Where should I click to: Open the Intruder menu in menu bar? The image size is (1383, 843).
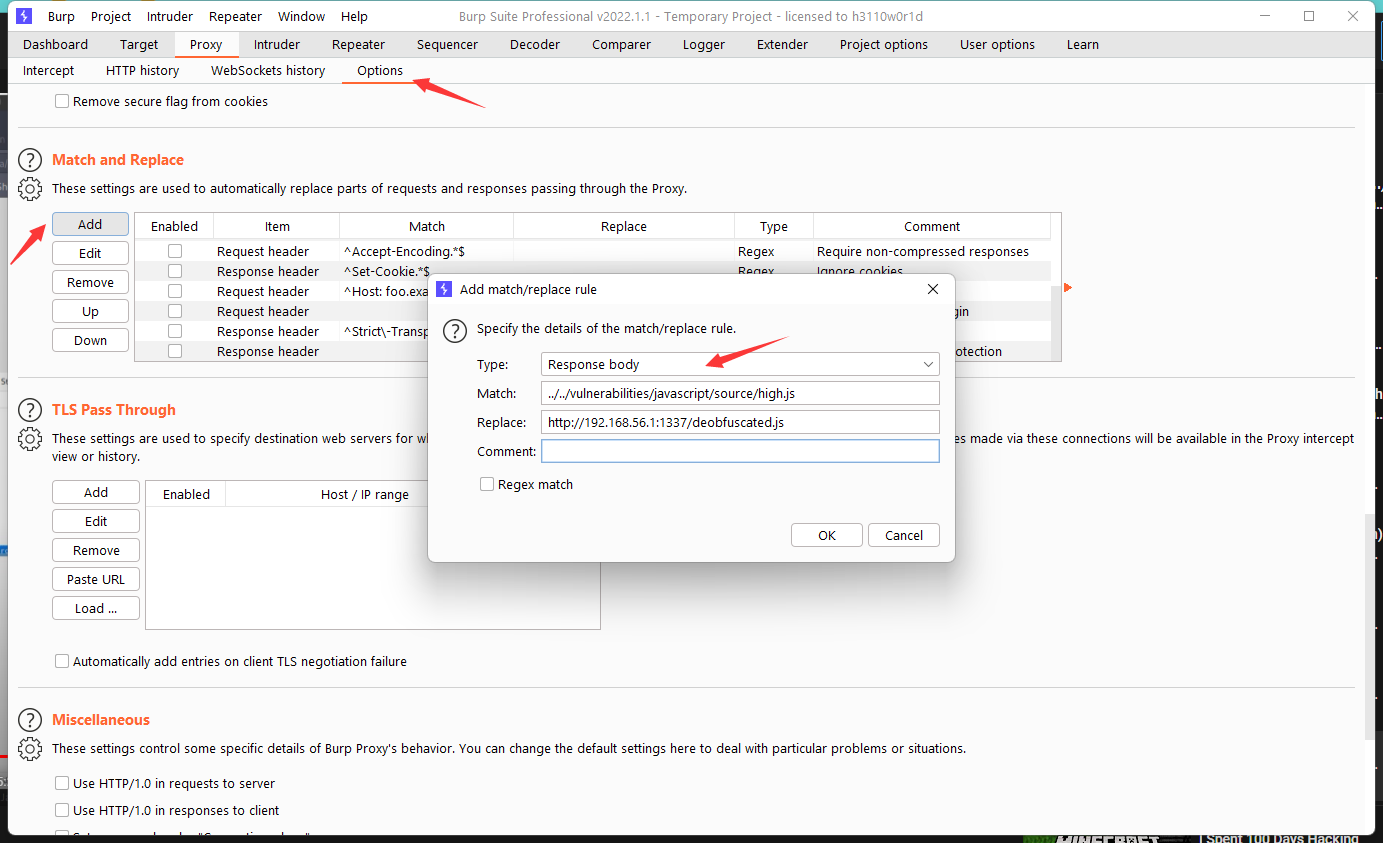[x=170, y=16]
